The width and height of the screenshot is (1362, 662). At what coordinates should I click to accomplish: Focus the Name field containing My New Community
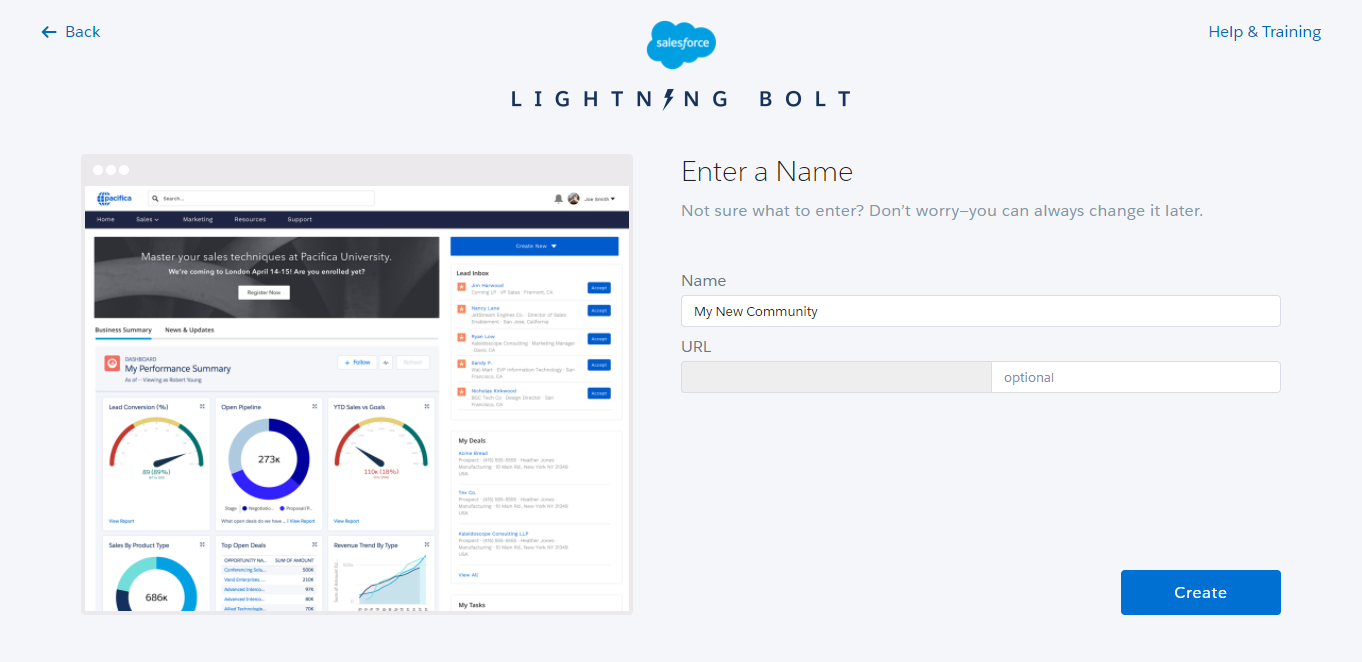(980, 311)
